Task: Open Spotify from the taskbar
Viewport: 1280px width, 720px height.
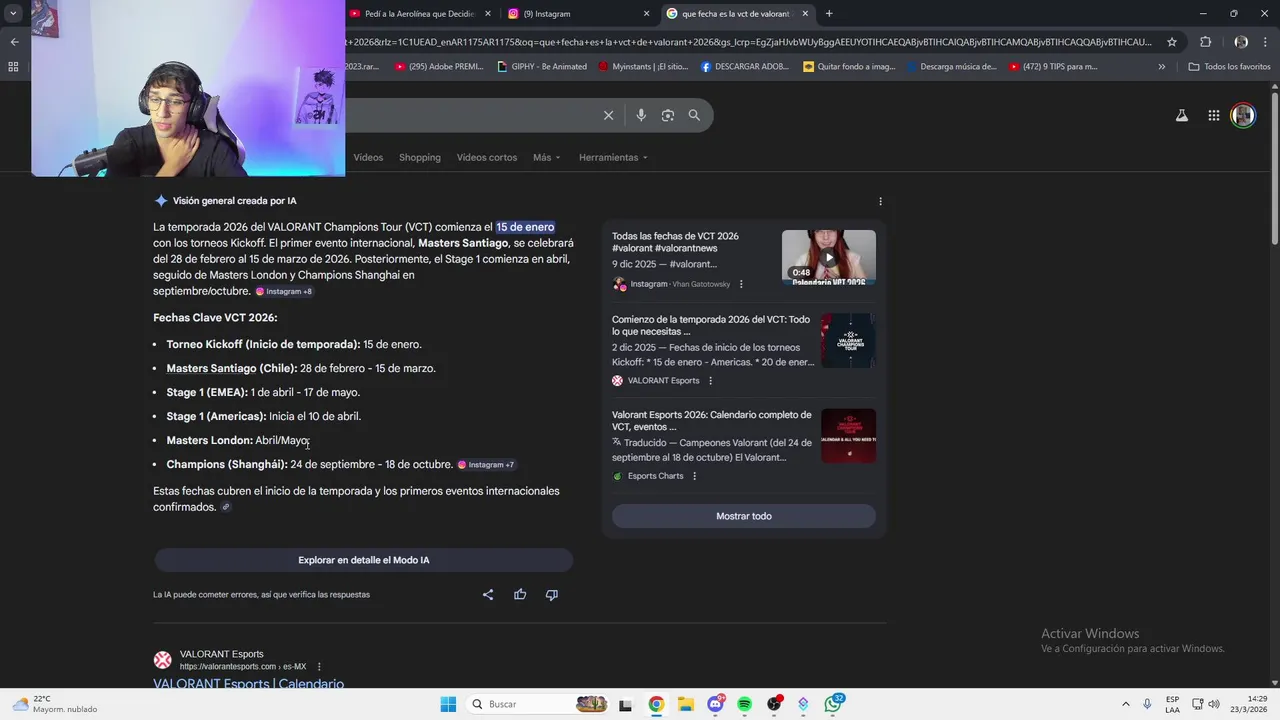Action: 744,704
